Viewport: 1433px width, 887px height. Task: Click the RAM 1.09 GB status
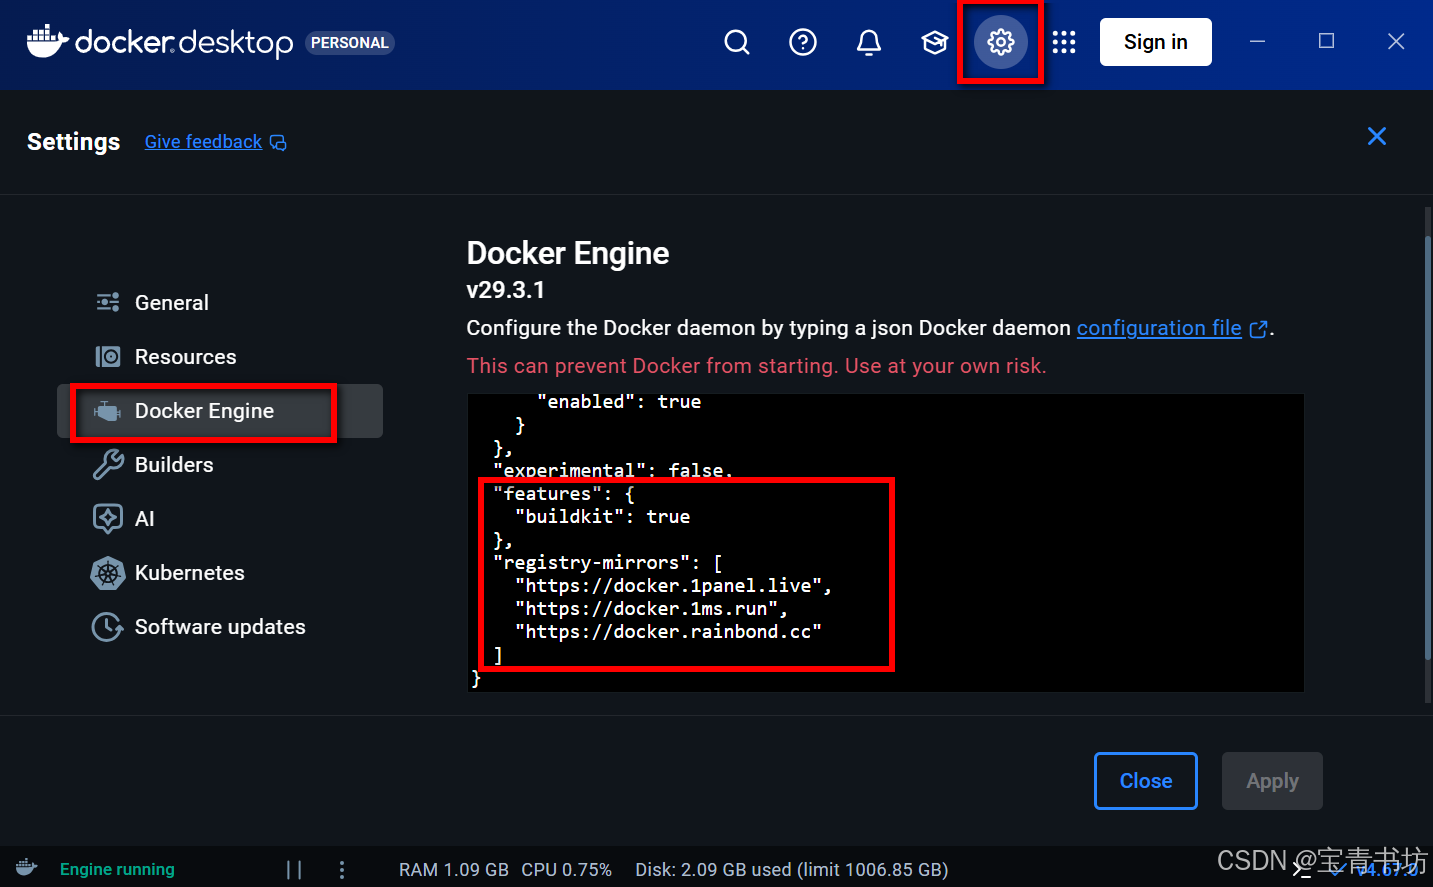point(454,870)
